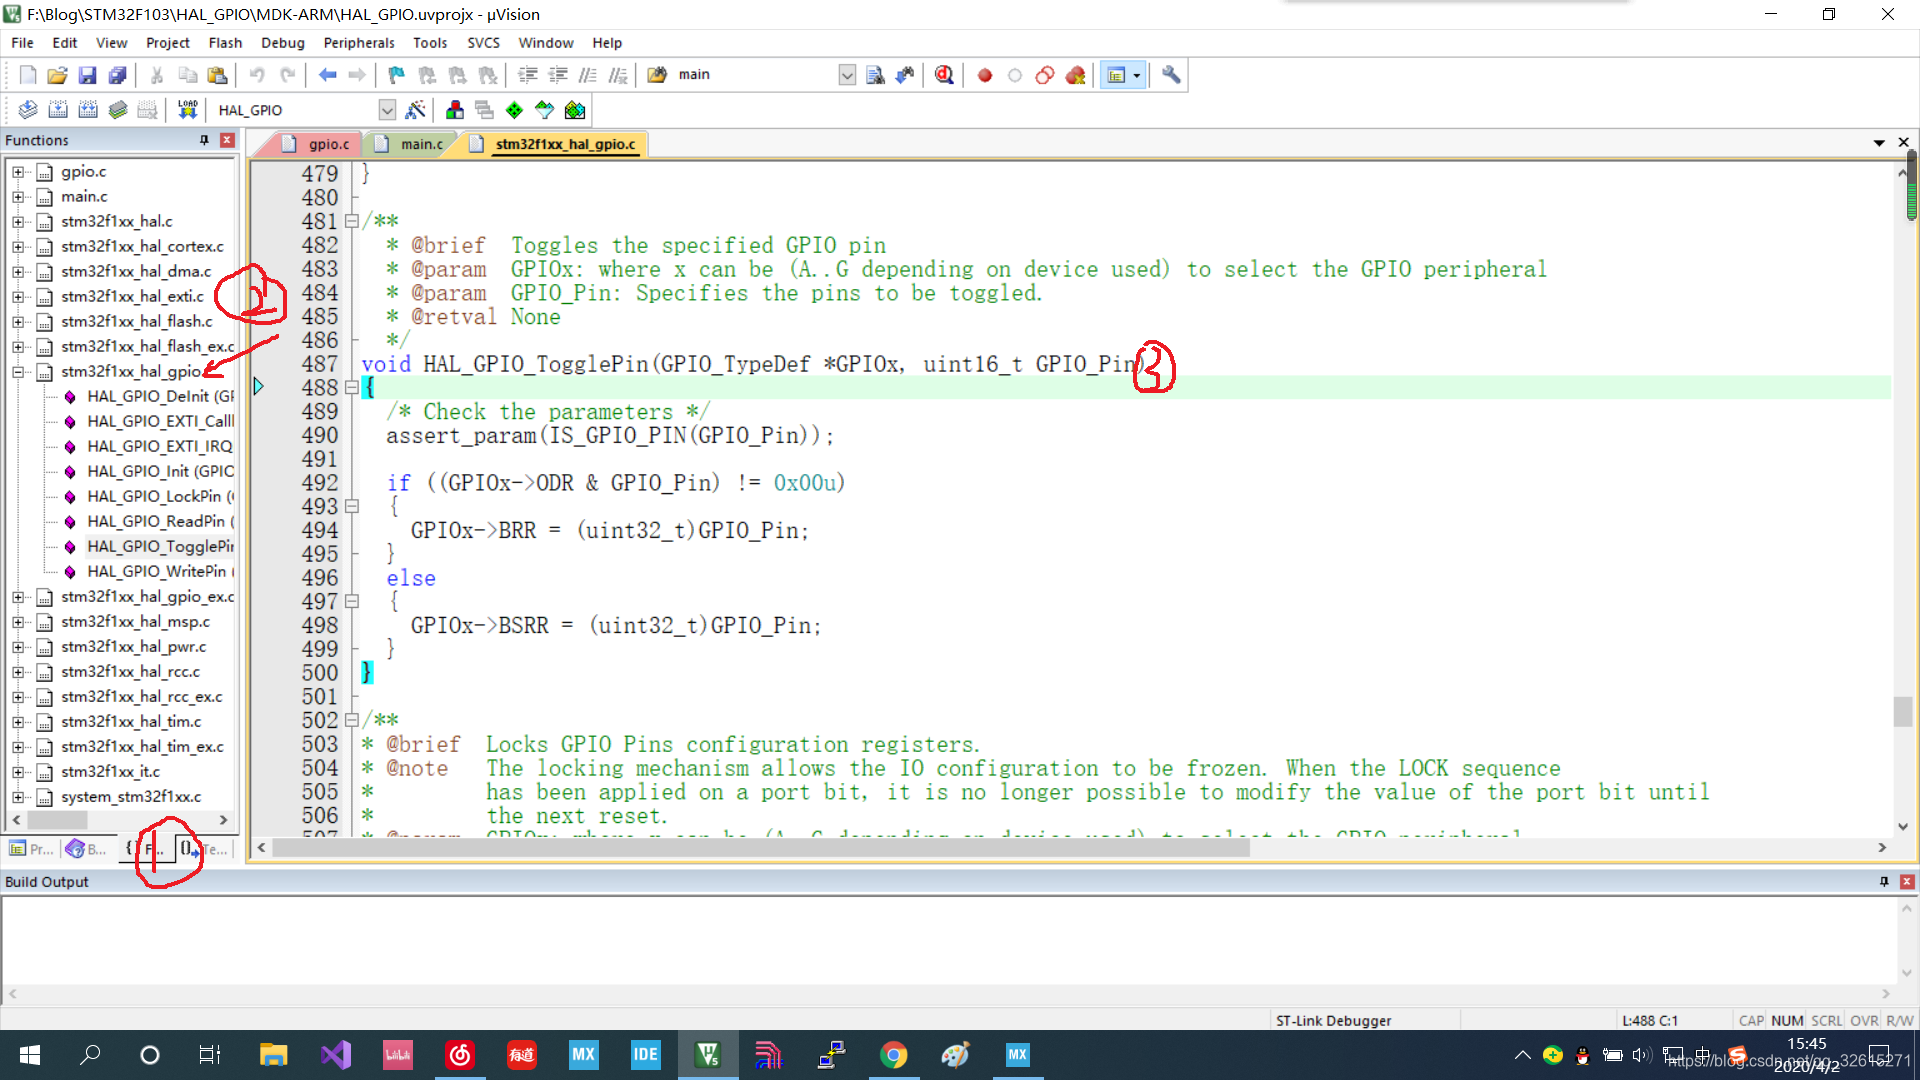Image resolution: width=1920 pixels, height=1080 pixels.
Task: Select stm32f1xx_hal_rcc.c in Functions tree
Action: 130,672
